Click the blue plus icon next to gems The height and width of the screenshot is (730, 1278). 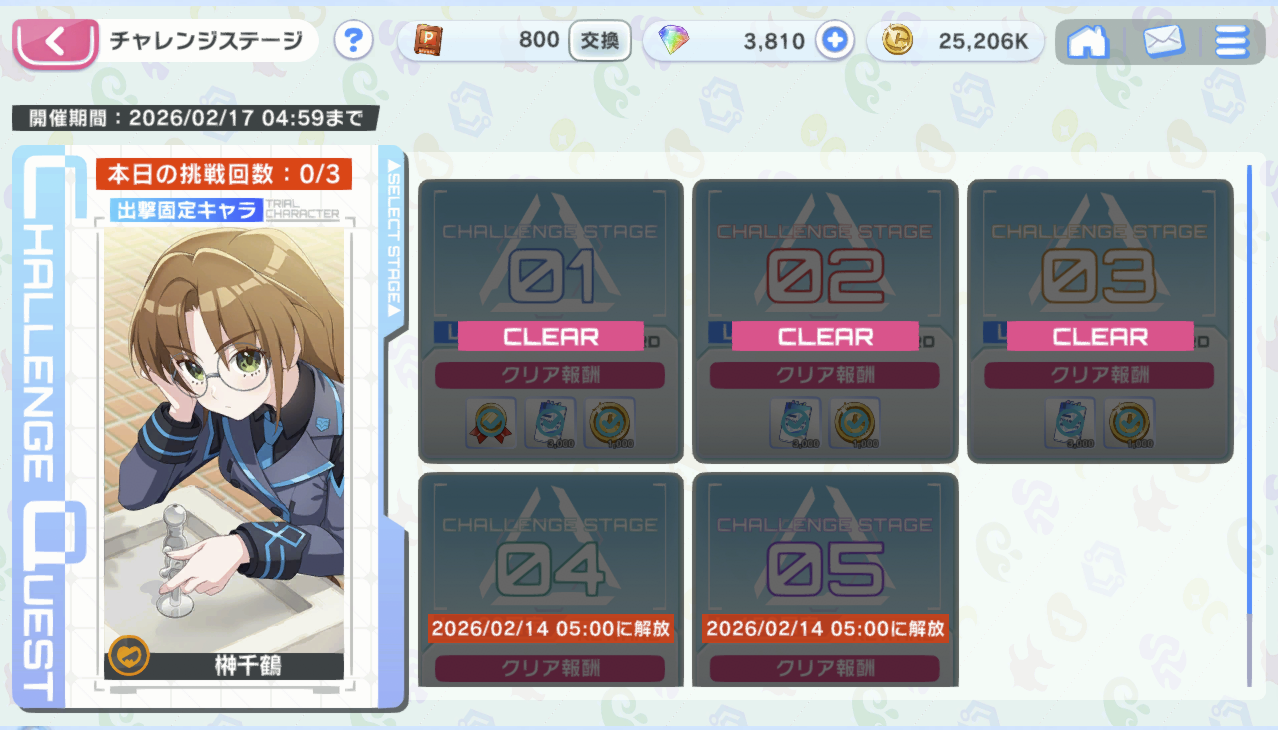tap(832, 41)
